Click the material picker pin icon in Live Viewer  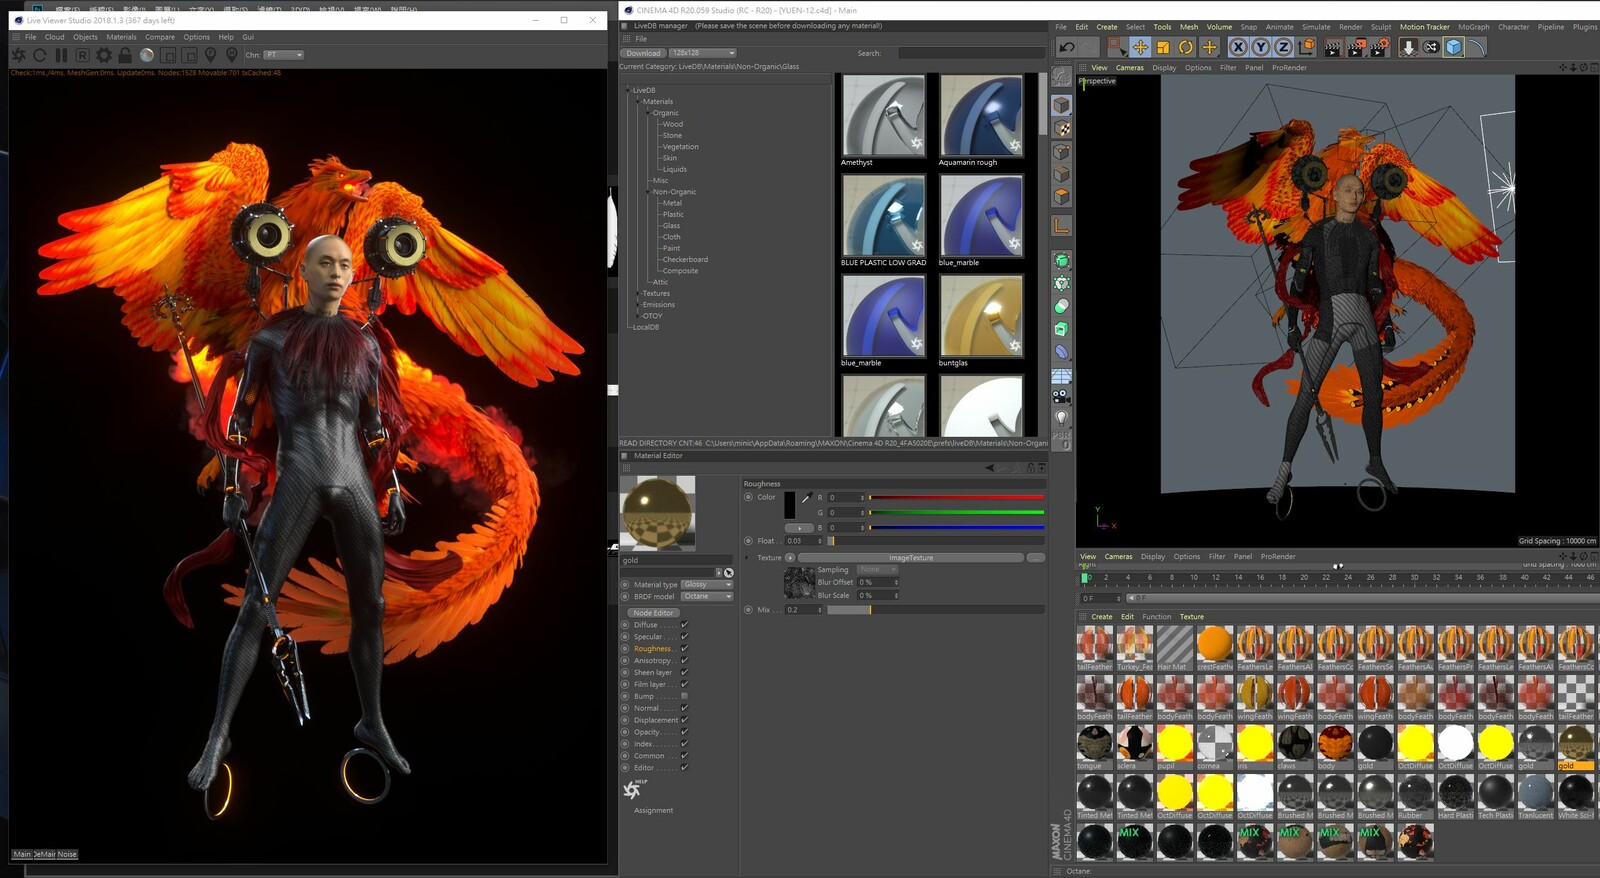pos(232,55)
